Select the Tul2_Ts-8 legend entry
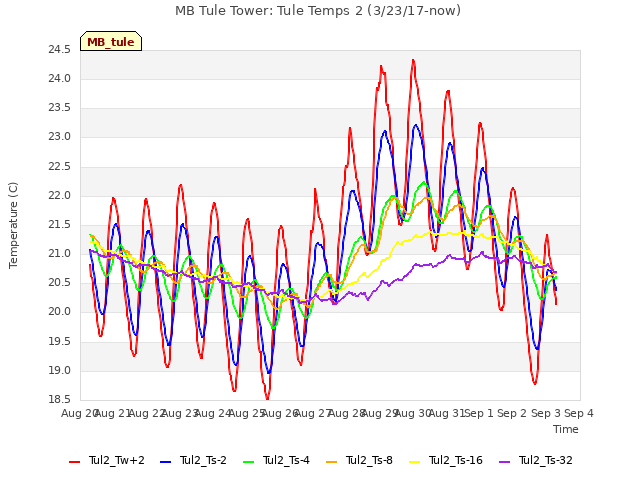Image resolution: width=640 pixels, height=480 pixels. pyautogui.click(x=359, y=460)
